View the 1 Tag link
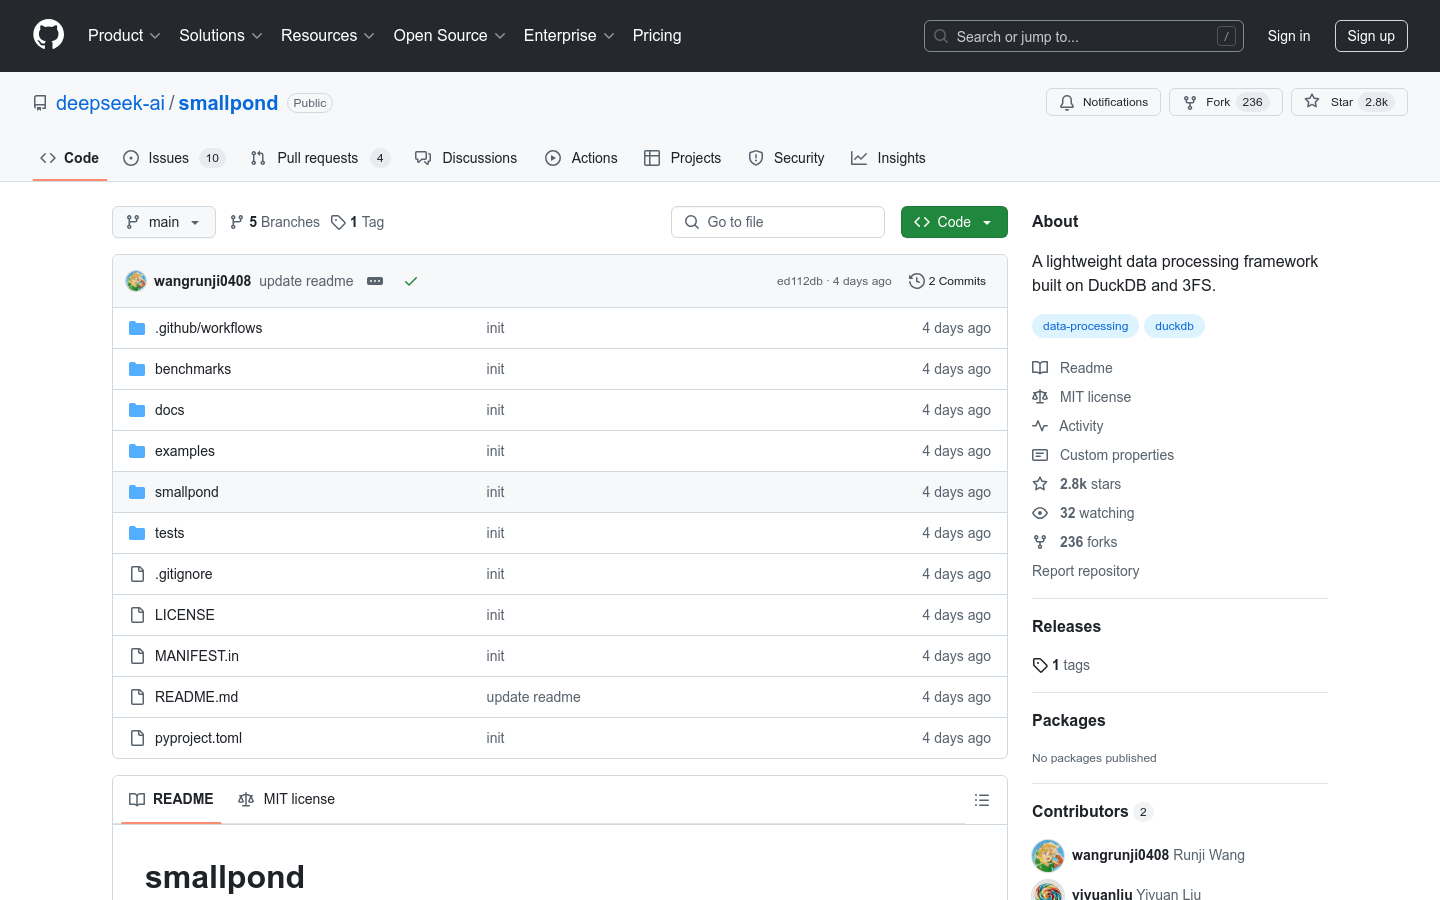1440x900 pixels. [x=358, y=222]
